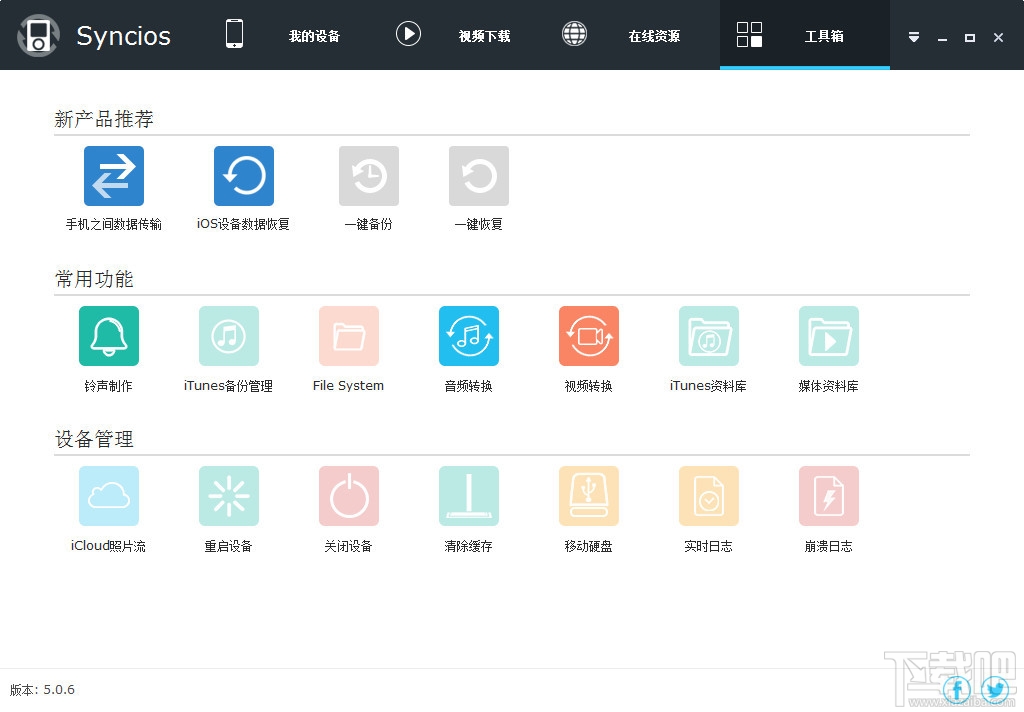The height and width of the screenshot is (712, 1024).
Task: Open the File System tool
Action: (349, 336)
